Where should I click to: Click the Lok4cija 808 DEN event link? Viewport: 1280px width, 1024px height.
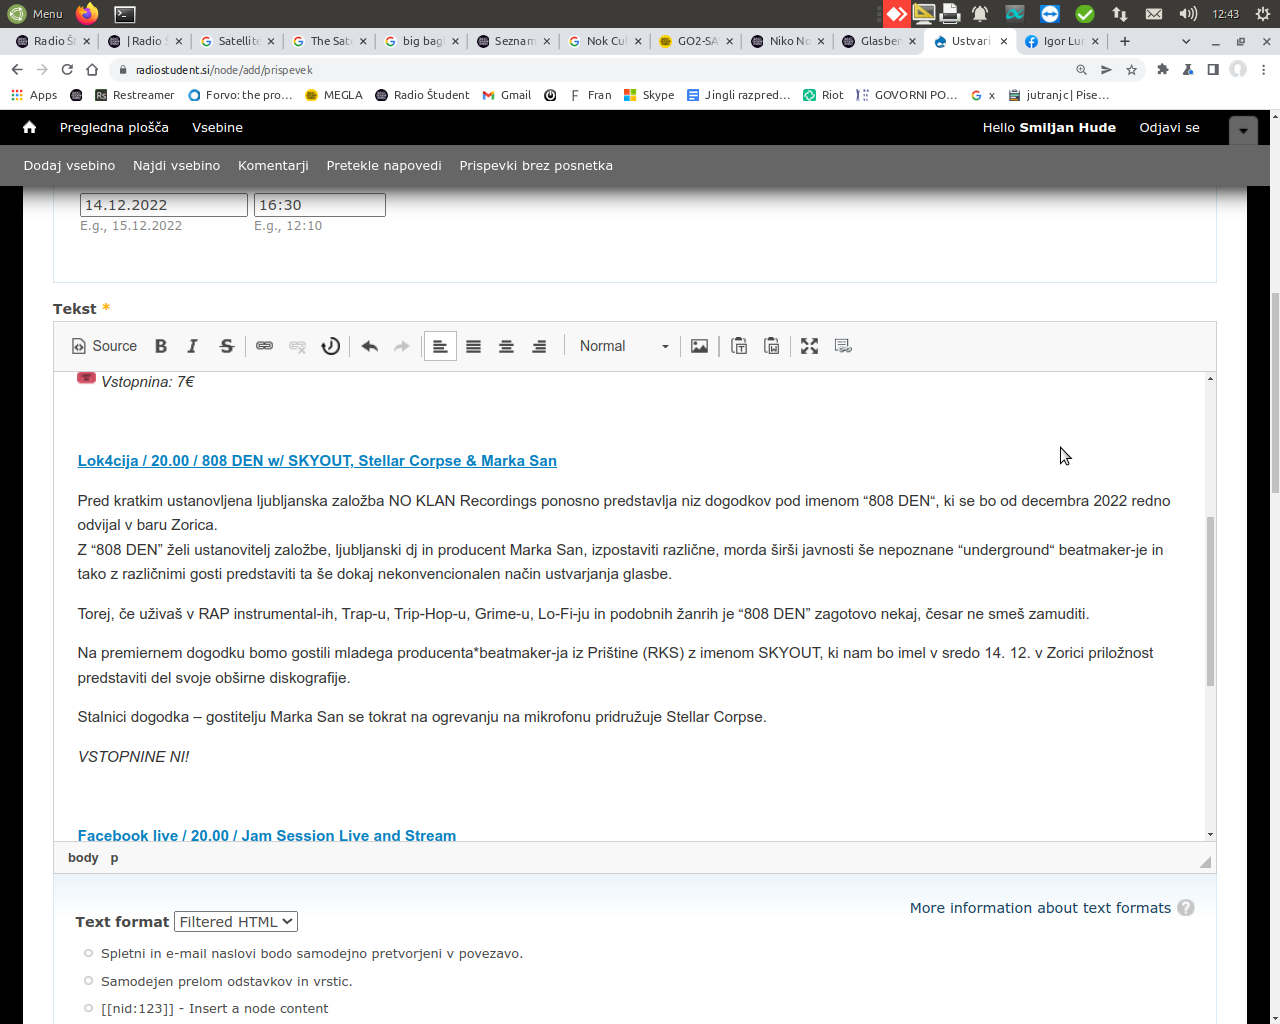tap(317, 461)
